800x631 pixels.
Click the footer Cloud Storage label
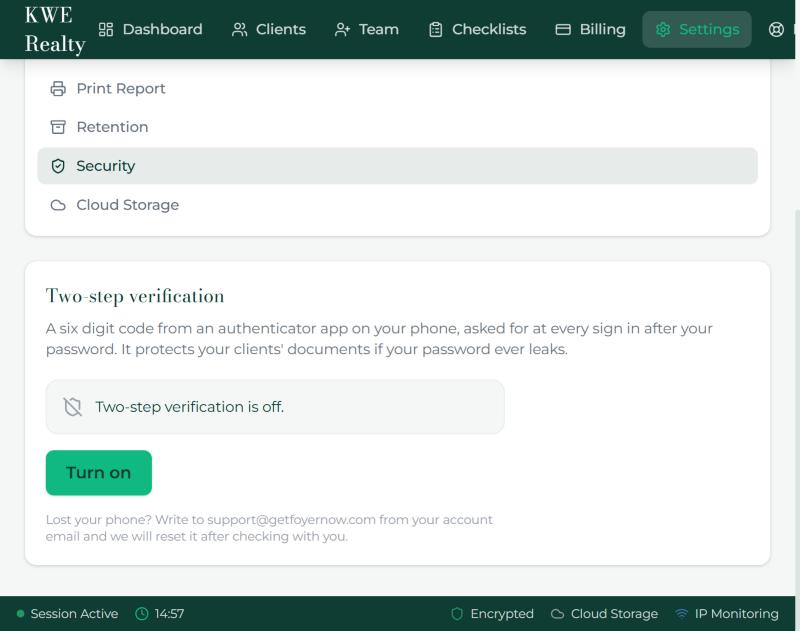coord(614,614)
